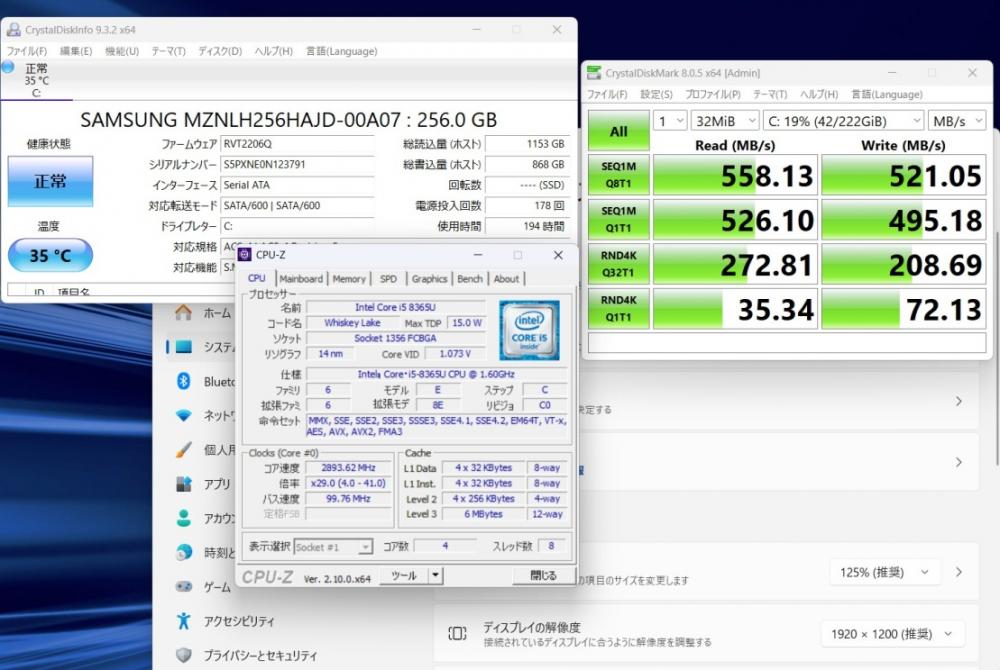Click the core speed value 2893.62 MHz
The width and height of the screenshot is (1000, 670).
348,468
